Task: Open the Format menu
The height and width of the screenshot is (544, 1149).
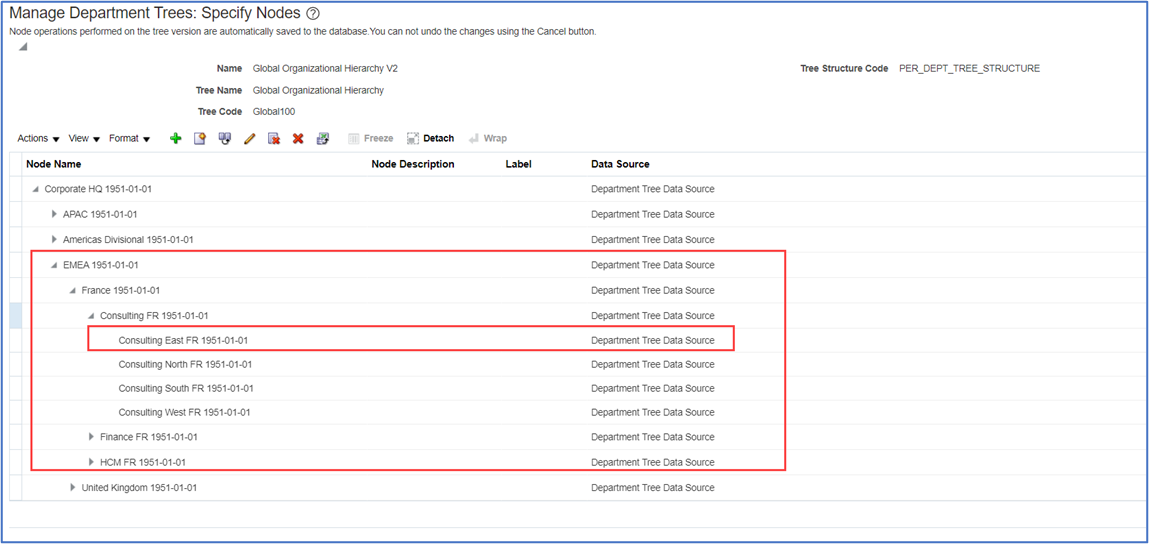Action: pos(129,139)
